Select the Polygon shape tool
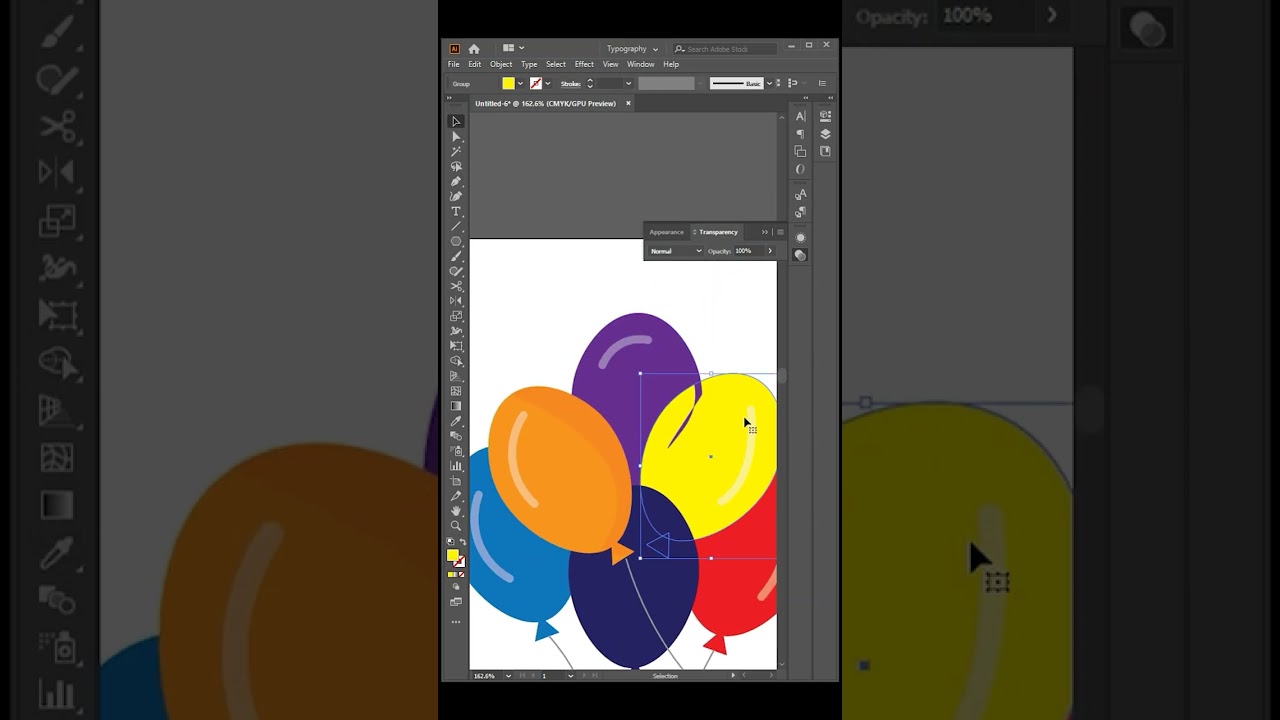Screen dimensions: 1280x720 pos(456,241)
